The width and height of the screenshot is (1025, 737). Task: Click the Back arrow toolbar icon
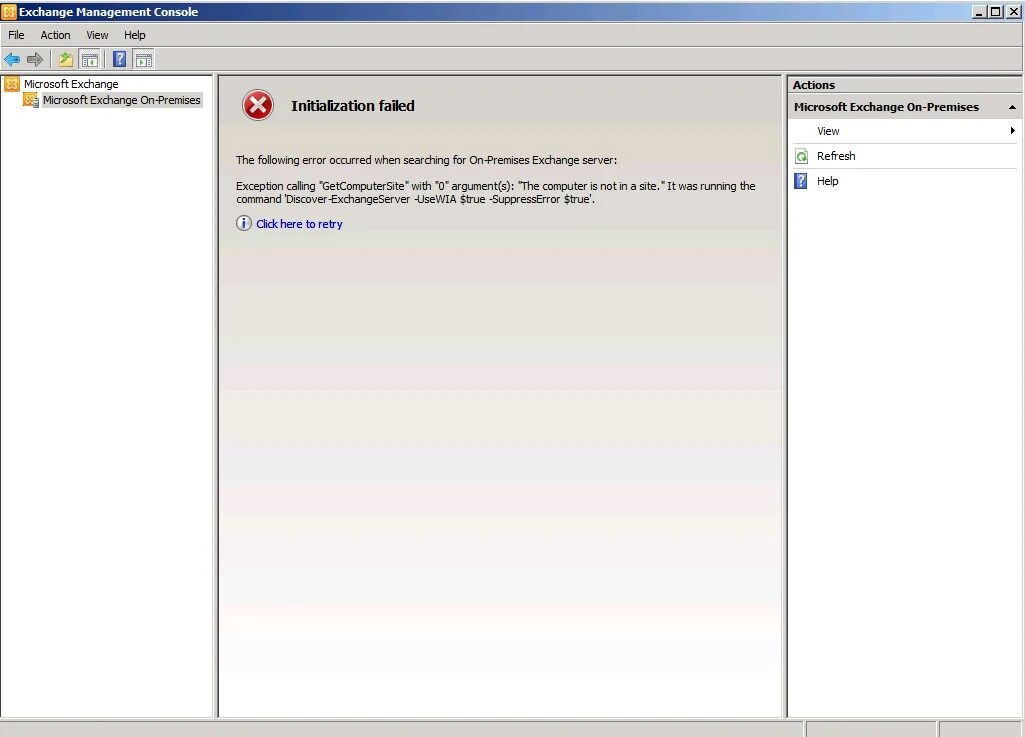(x=12, y=60)
